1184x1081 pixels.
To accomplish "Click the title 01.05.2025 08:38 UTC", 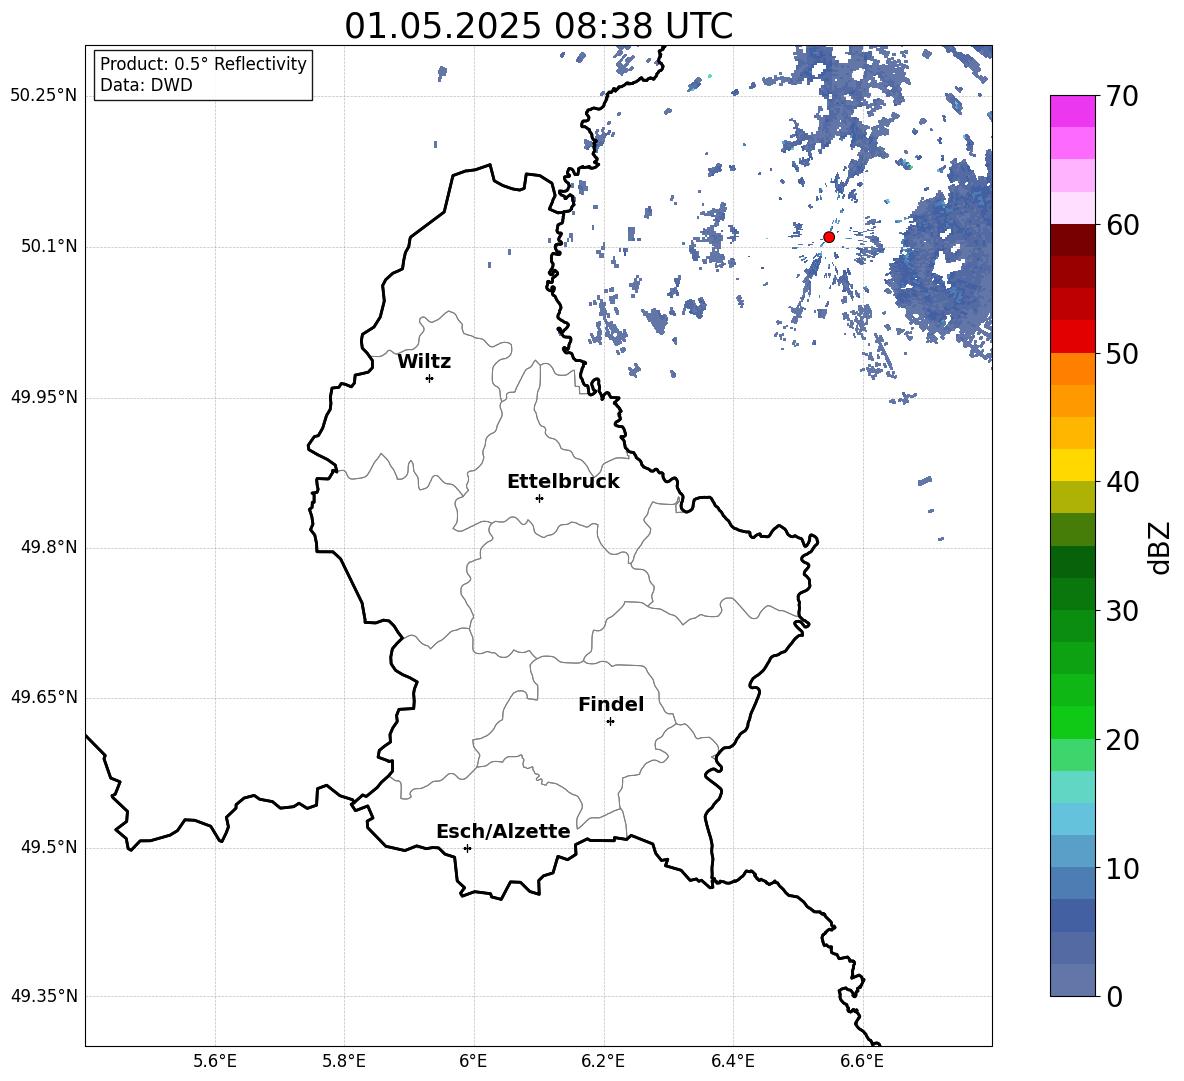I will click(x=538, y=26).
